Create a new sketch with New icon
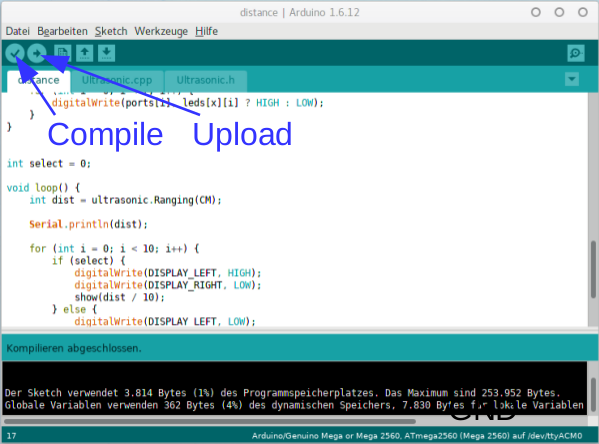Screen dimensions: 599x444 pos(62,53)
